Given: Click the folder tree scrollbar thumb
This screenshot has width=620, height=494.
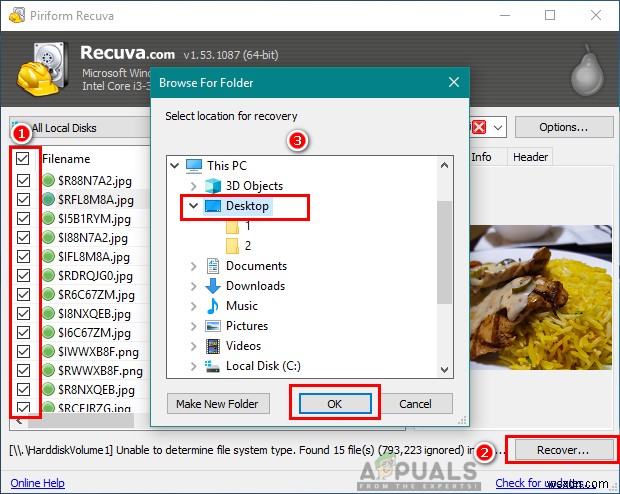Looking at the screenshot, I should (444, 252).
